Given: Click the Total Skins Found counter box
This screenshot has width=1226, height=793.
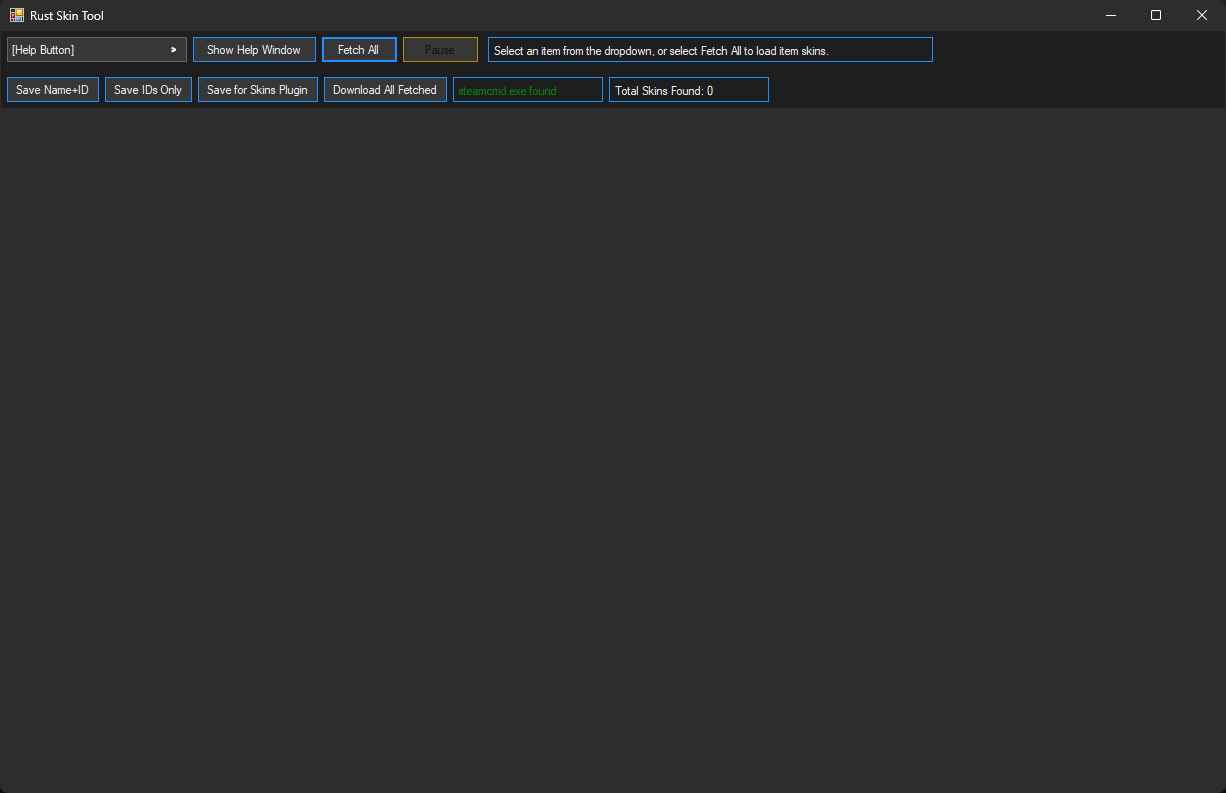Looking at the screenshot, I should [x=688, y=89].
